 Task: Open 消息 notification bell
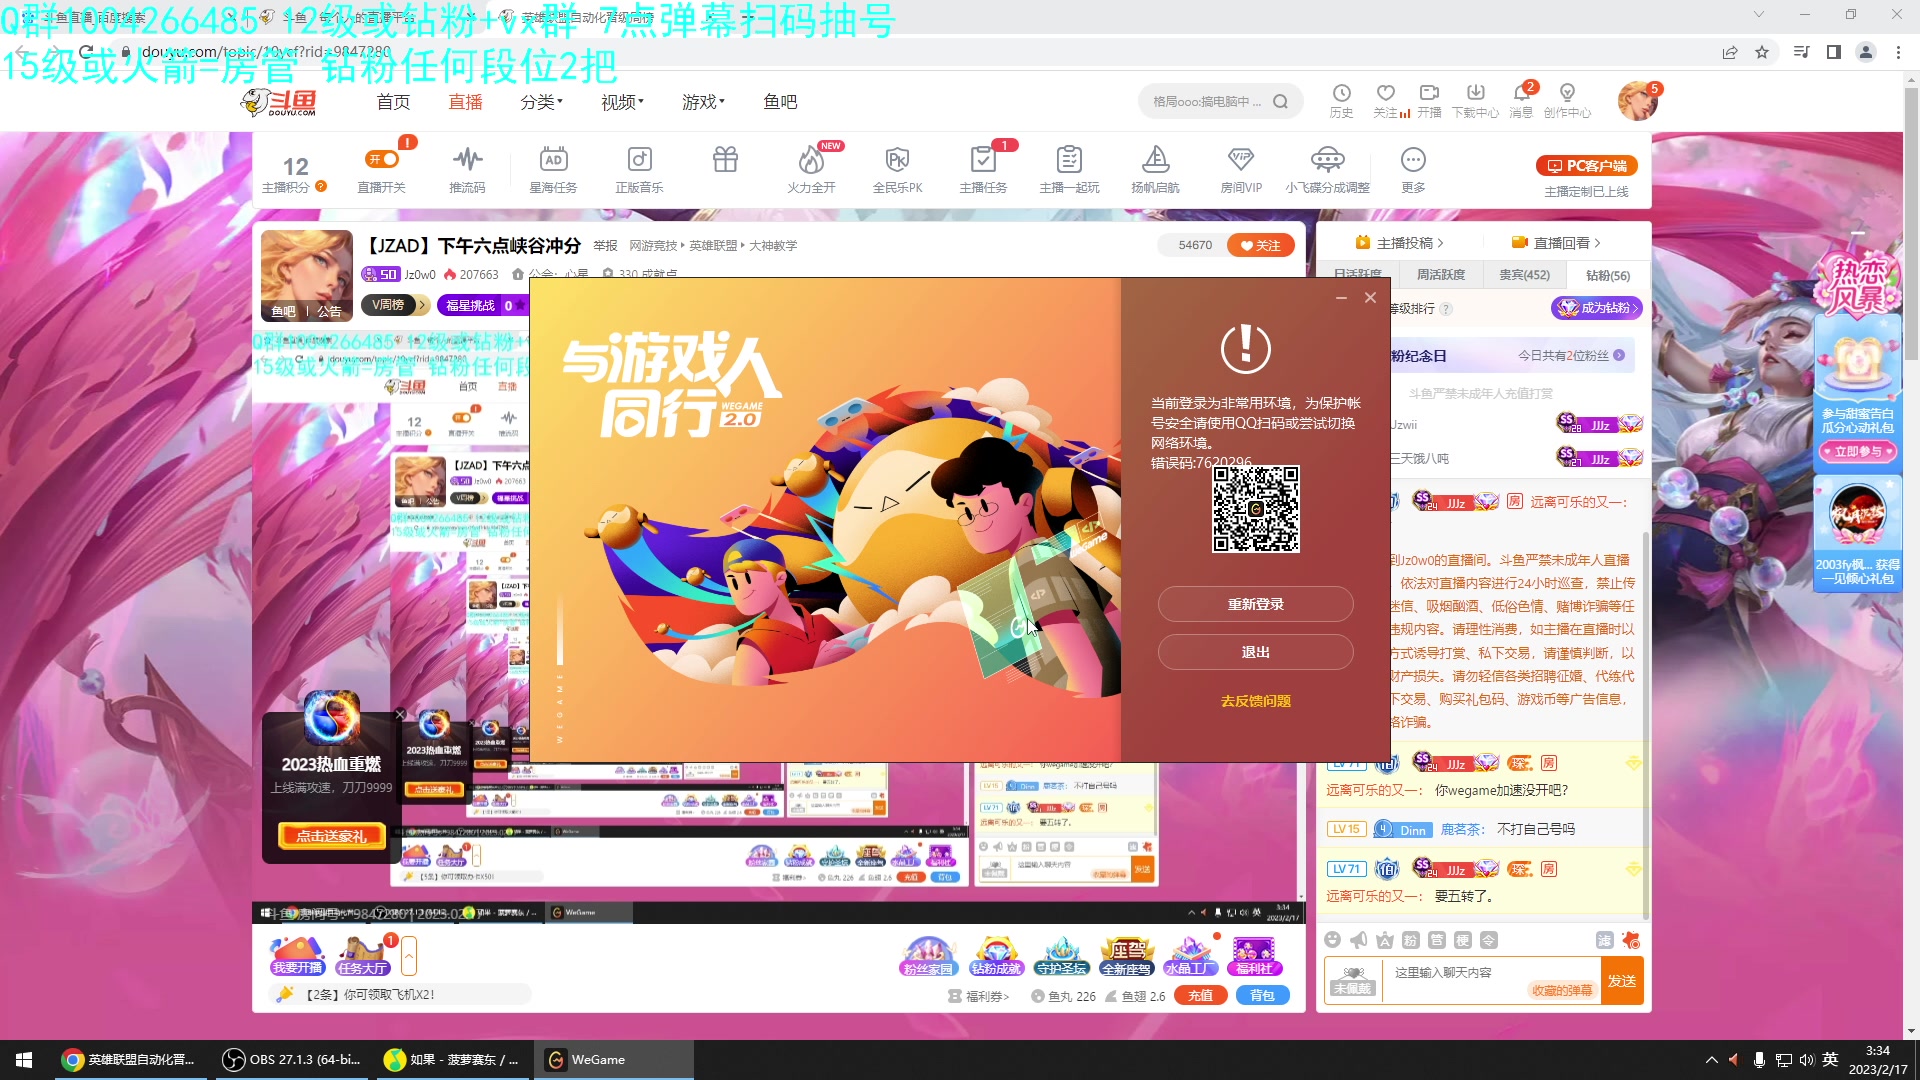point(1521,93)
